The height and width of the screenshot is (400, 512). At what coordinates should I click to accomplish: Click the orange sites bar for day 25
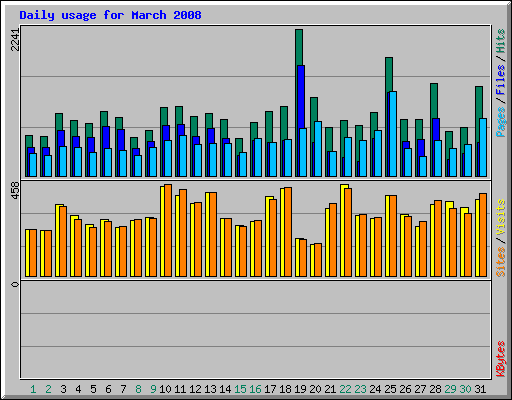[x=393, y=236]
